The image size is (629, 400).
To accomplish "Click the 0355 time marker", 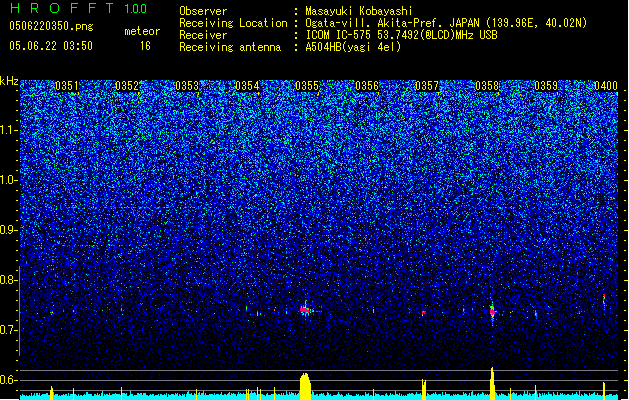I will 307,86.
